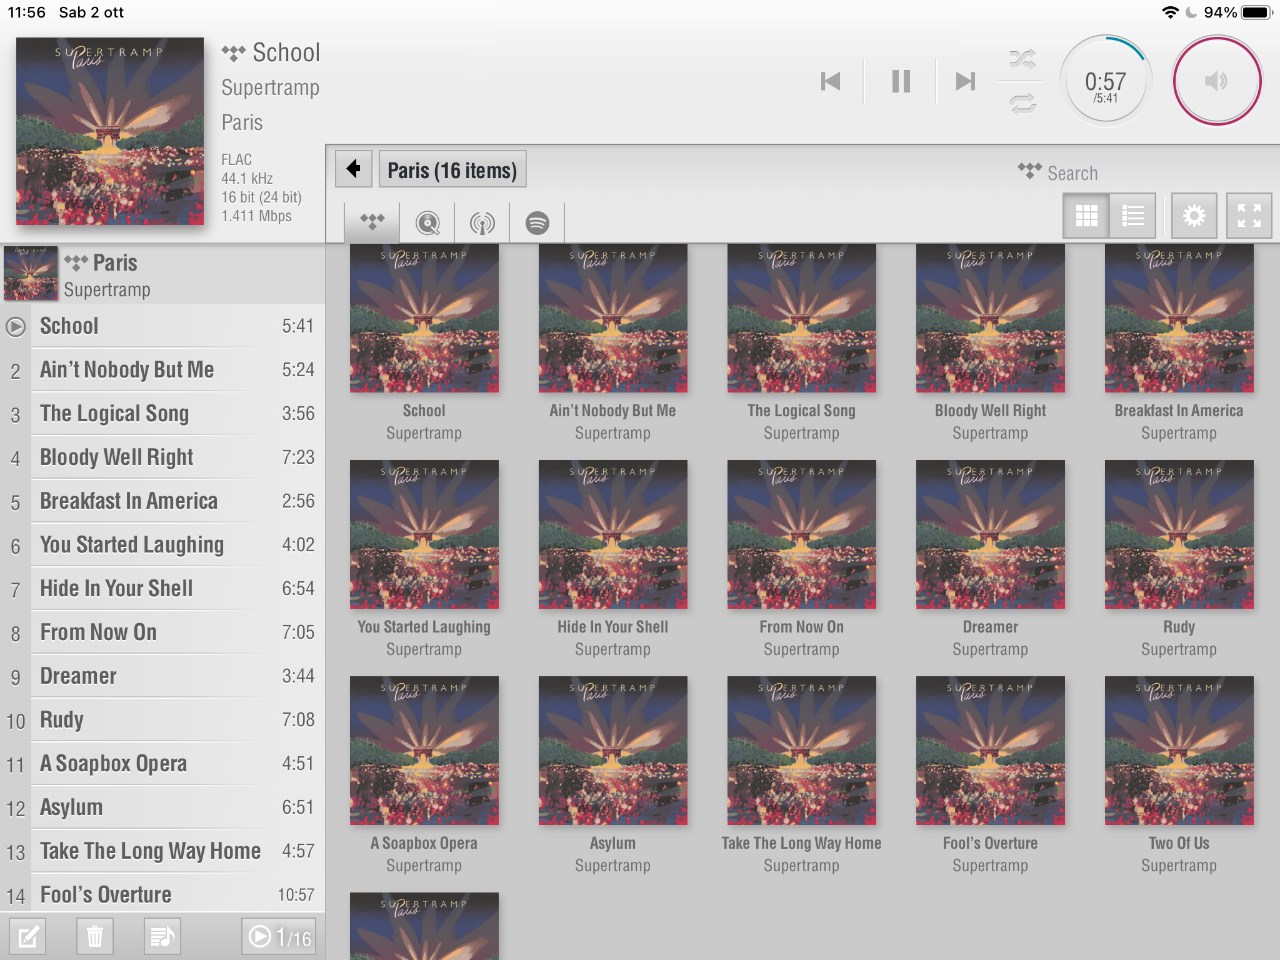Screen dimensions: 1280x960
Task: Play Ain't Nobody But Me in queue
Action: (x=162, y=370)
